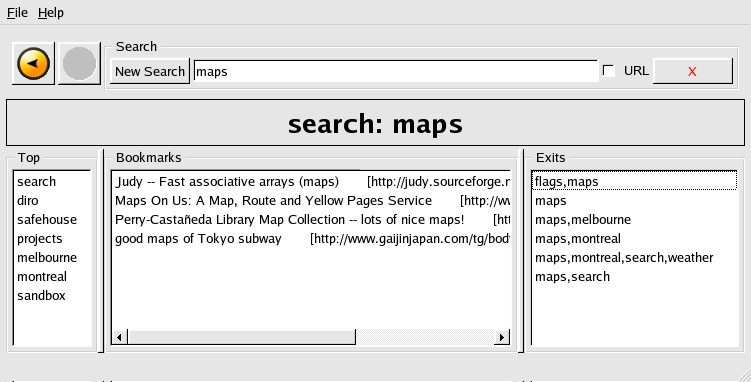Image resolution: width=751 pixels, height=382 pixels.
Task: Select 'search' in the Top list
Action: [x=52, y=182]
